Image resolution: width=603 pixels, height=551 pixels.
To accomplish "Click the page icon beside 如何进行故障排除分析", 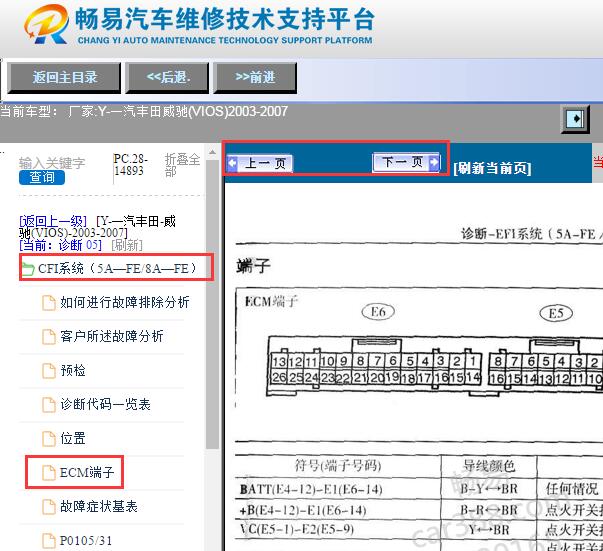I will (49, 303).
